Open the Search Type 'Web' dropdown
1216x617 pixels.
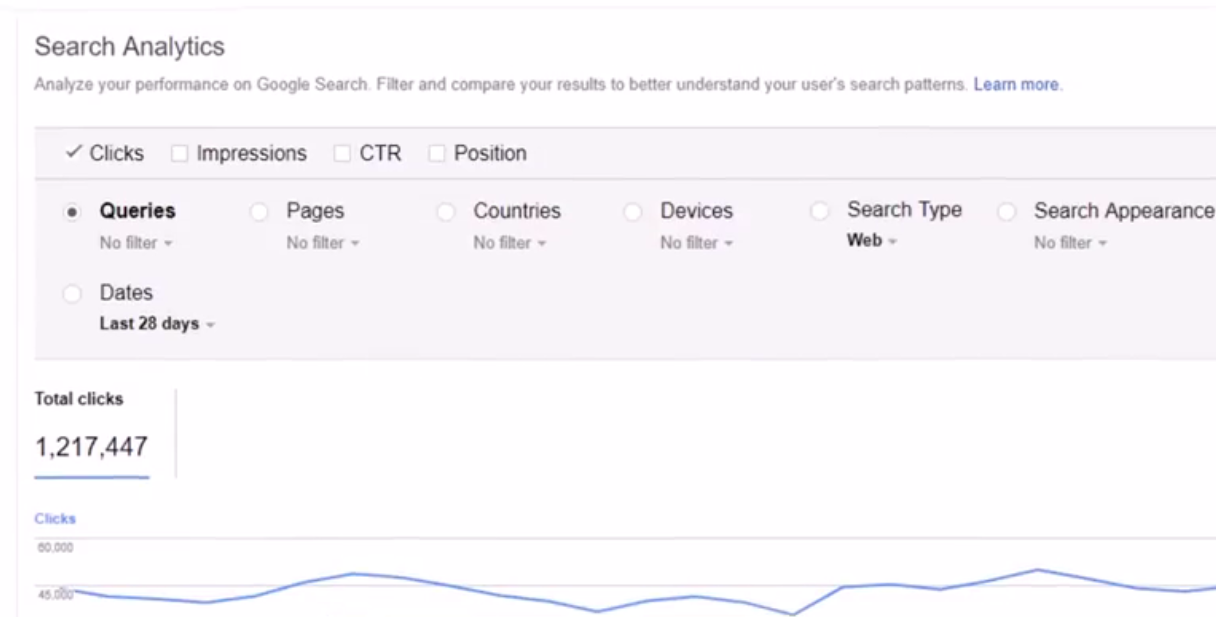pyautogui.click(x=871, y=241)
